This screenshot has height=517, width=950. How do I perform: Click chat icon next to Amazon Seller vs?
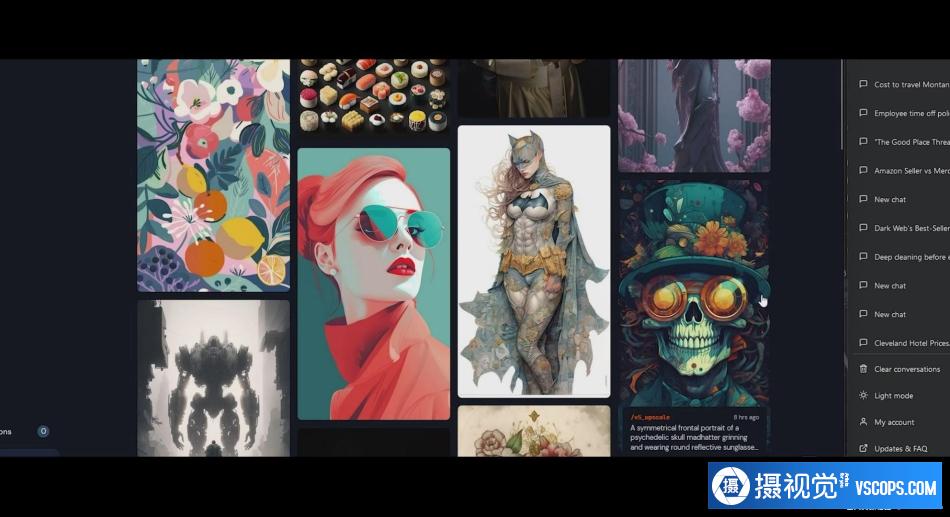tap(863, 170)
